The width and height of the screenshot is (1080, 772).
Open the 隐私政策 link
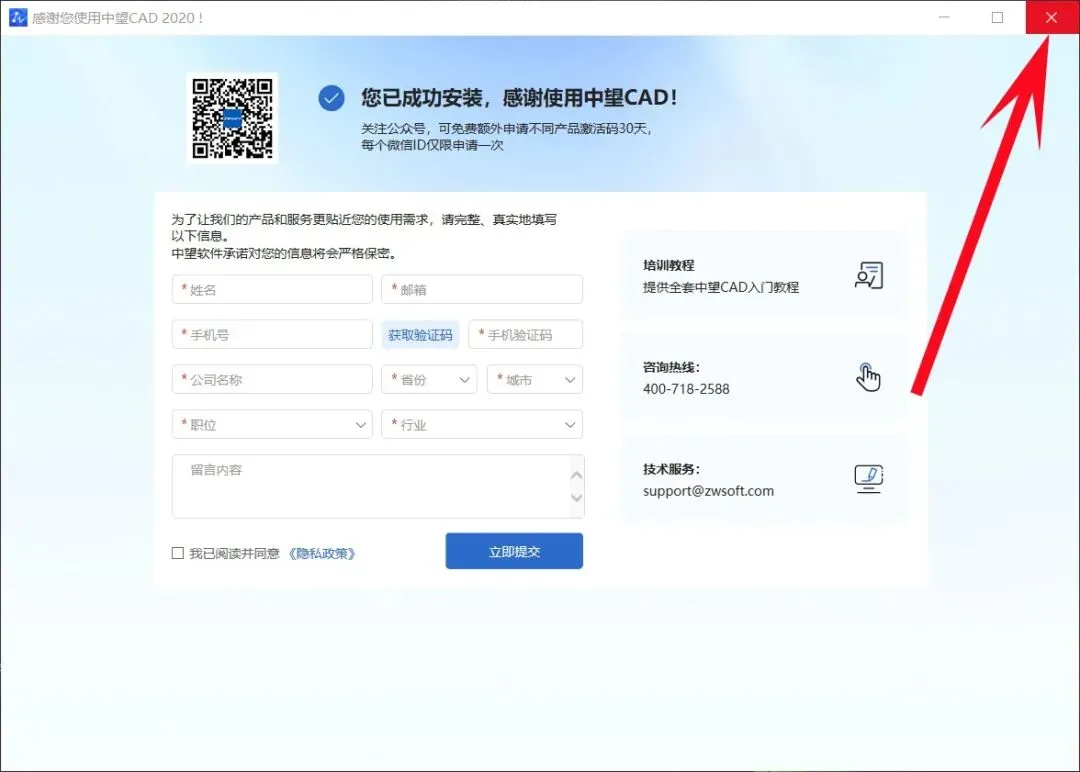pyautogui.click(x=322, y=554)
